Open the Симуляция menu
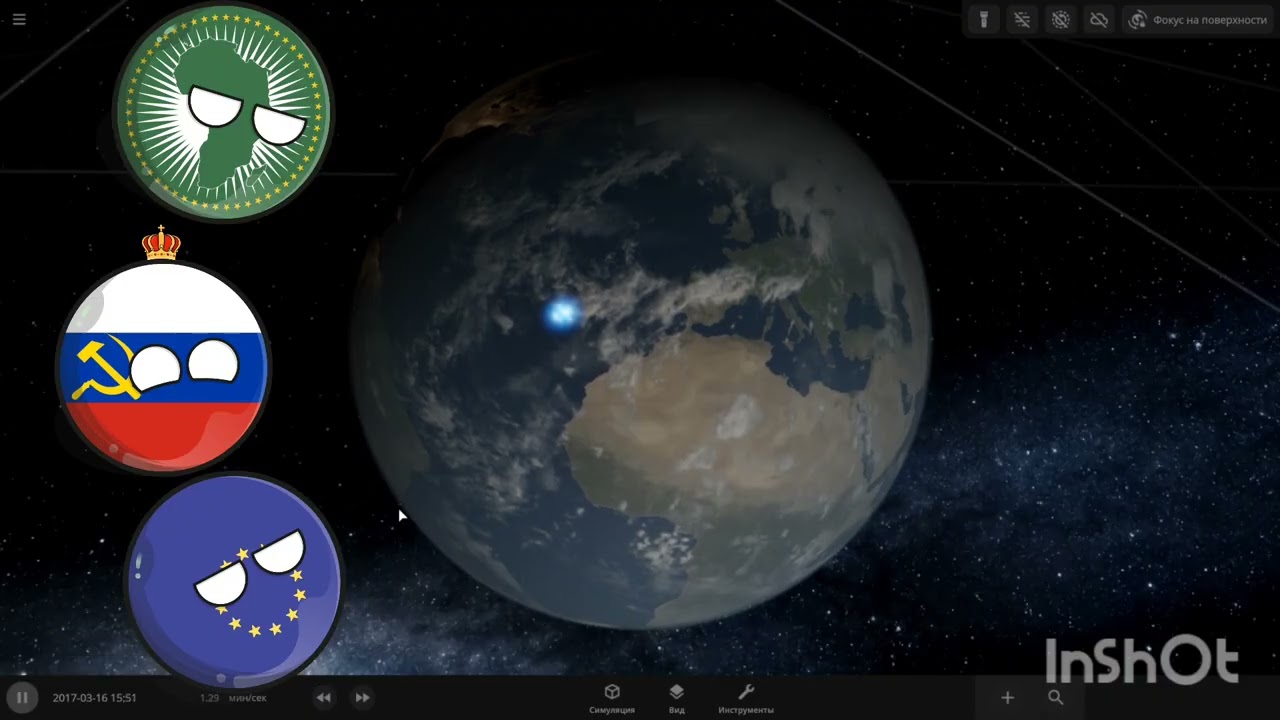 tap(612, 699)
